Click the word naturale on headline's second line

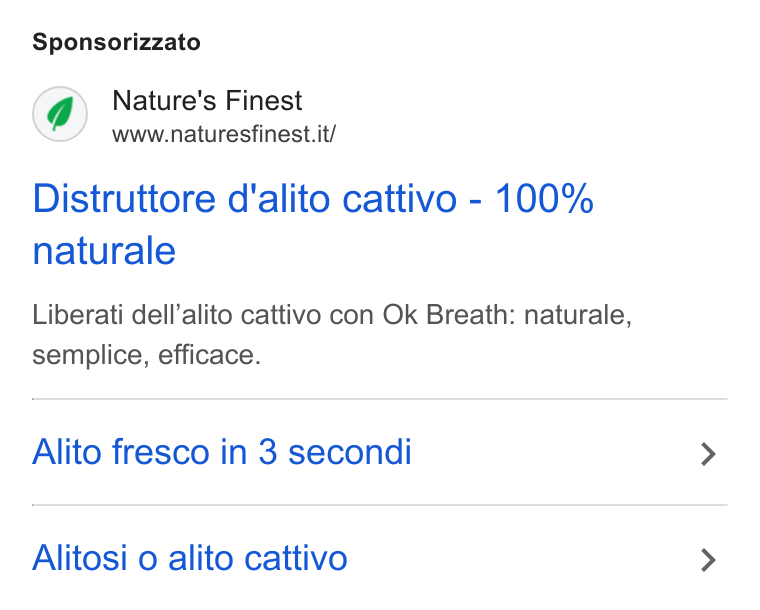[x=104, y=250]
